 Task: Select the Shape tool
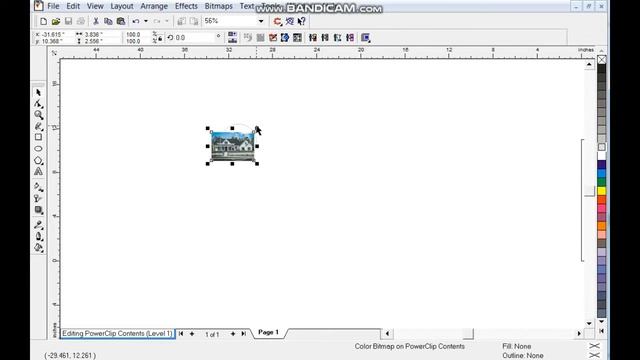click(x=38, y=104)
